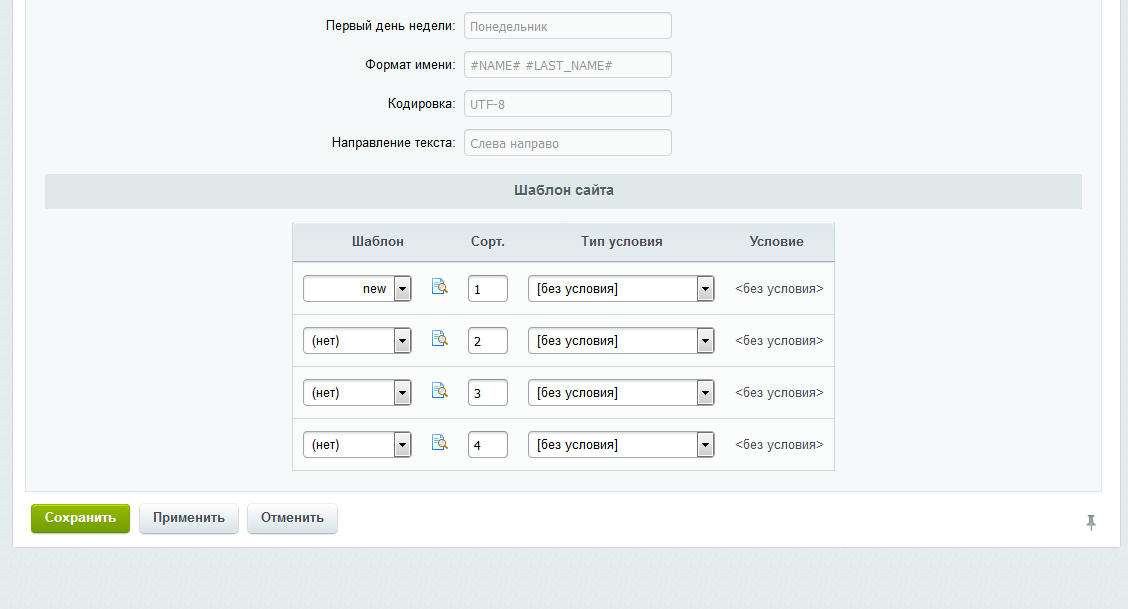The width and height of the screenshot is (1128, 609).
Task: Open the 'new' template dropdown
Action: (357, 288)
